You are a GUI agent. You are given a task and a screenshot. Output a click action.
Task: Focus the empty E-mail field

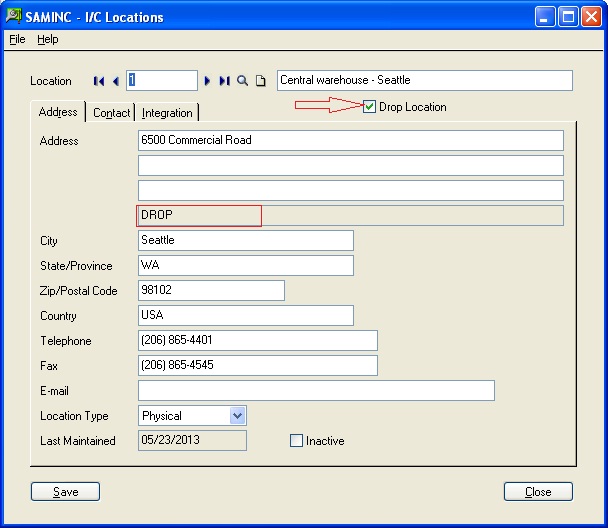coord(316,390)
